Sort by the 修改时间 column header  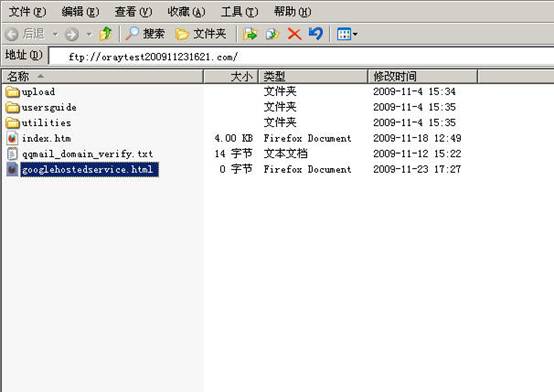[x=423, y=76]
